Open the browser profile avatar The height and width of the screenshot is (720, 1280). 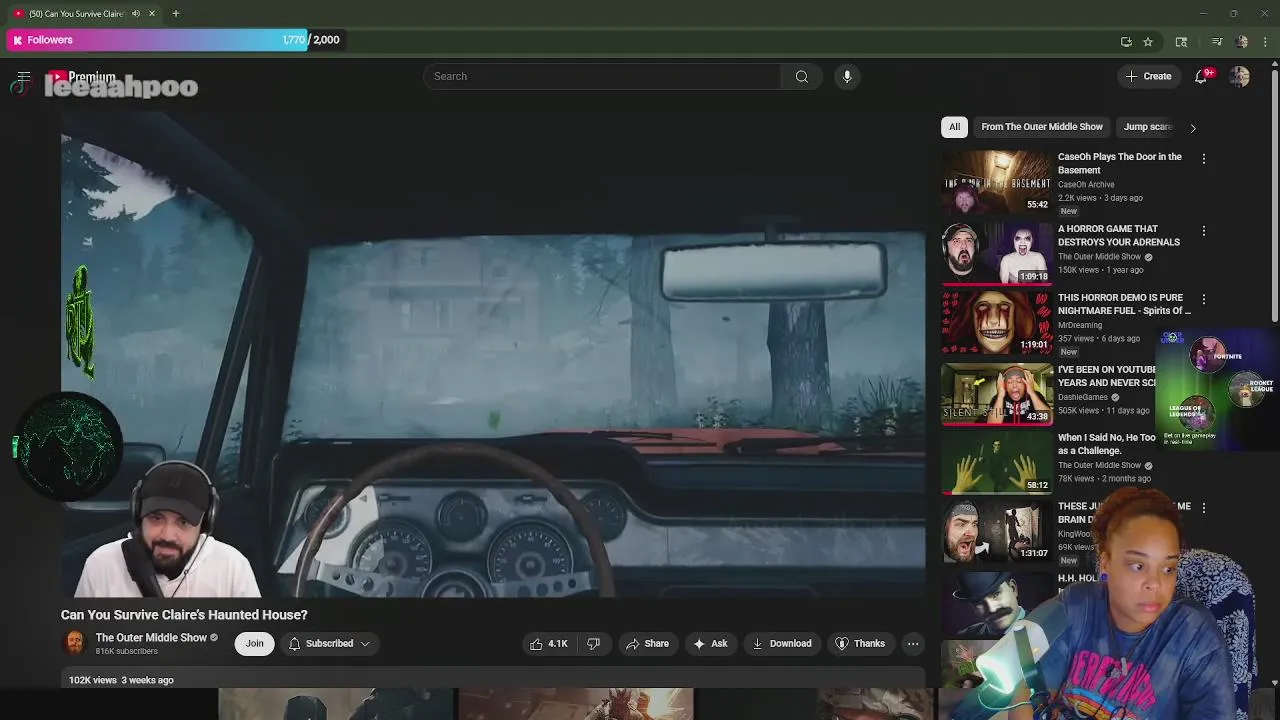pos(1242,41)
